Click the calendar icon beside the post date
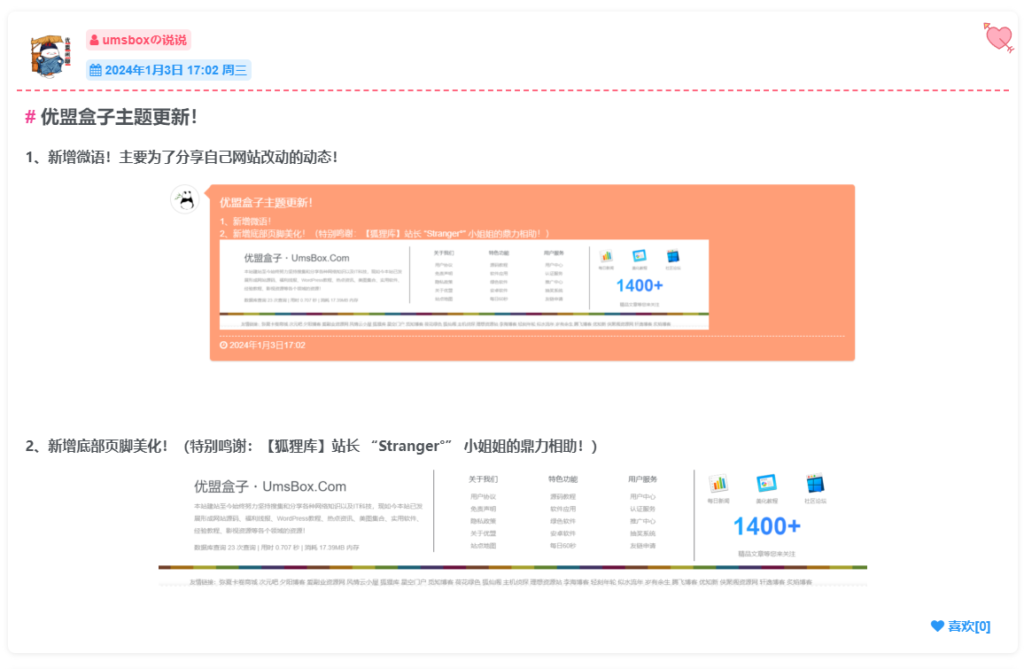 click(95, 71)
